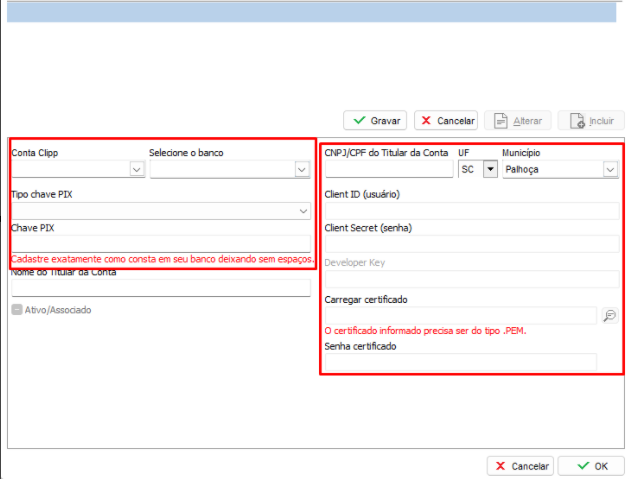Expand the Município dropdown showing Palhoça
This screenshot has width=629, height=479.
[x=609, y=170]
